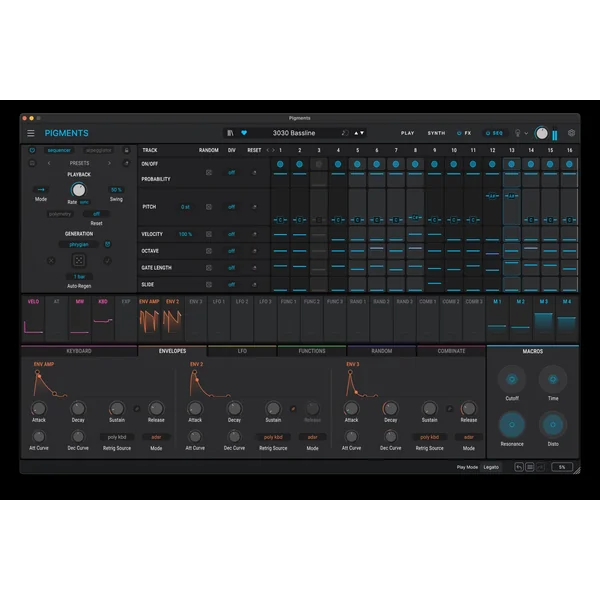Toggle step 1 on/off circle
The height and width of the screenshot is (600, 600).
click(x=280, y=164)
